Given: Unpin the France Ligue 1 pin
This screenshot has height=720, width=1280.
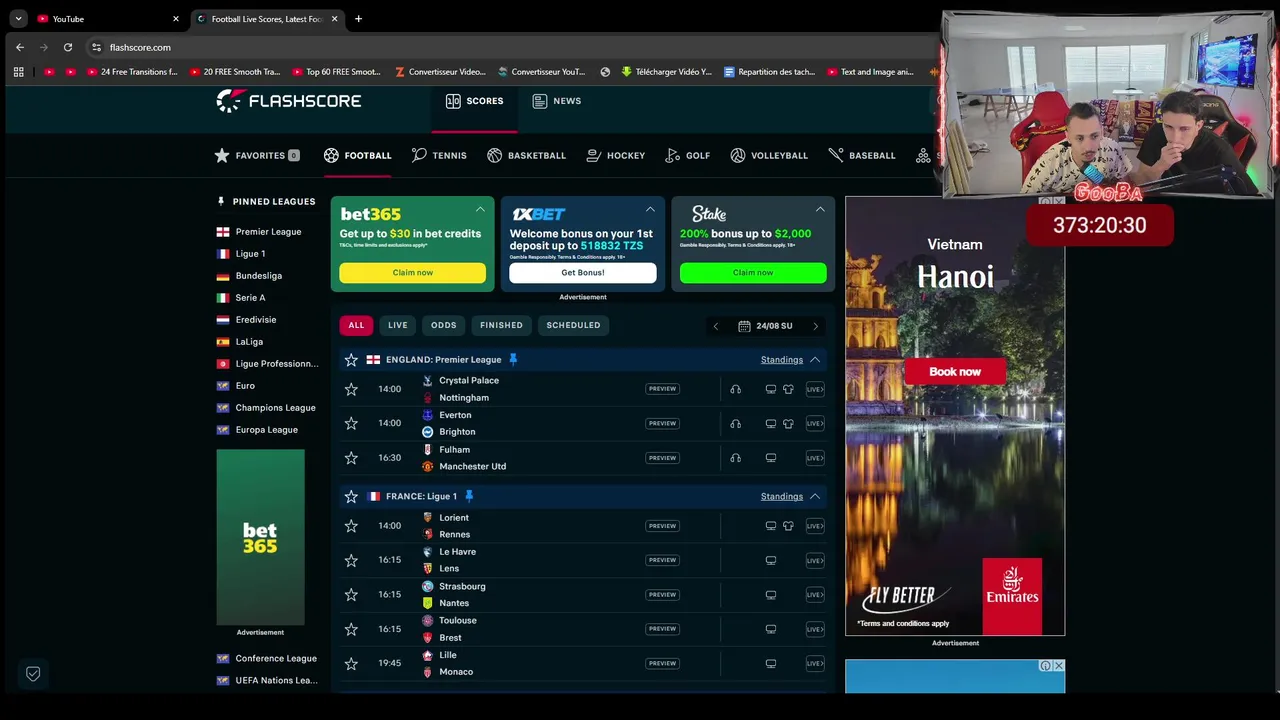Looking at the screenshot, I should click(468, 496).
